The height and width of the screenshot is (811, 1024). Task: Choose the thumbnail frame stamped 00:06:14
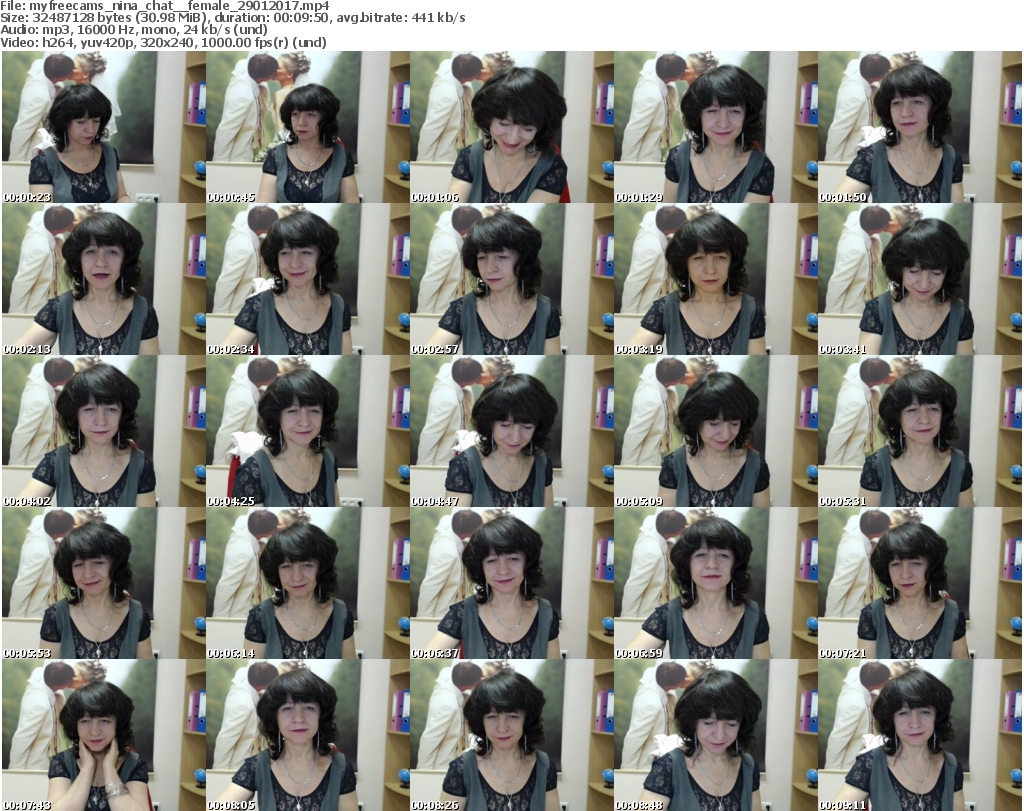(308, 583)
